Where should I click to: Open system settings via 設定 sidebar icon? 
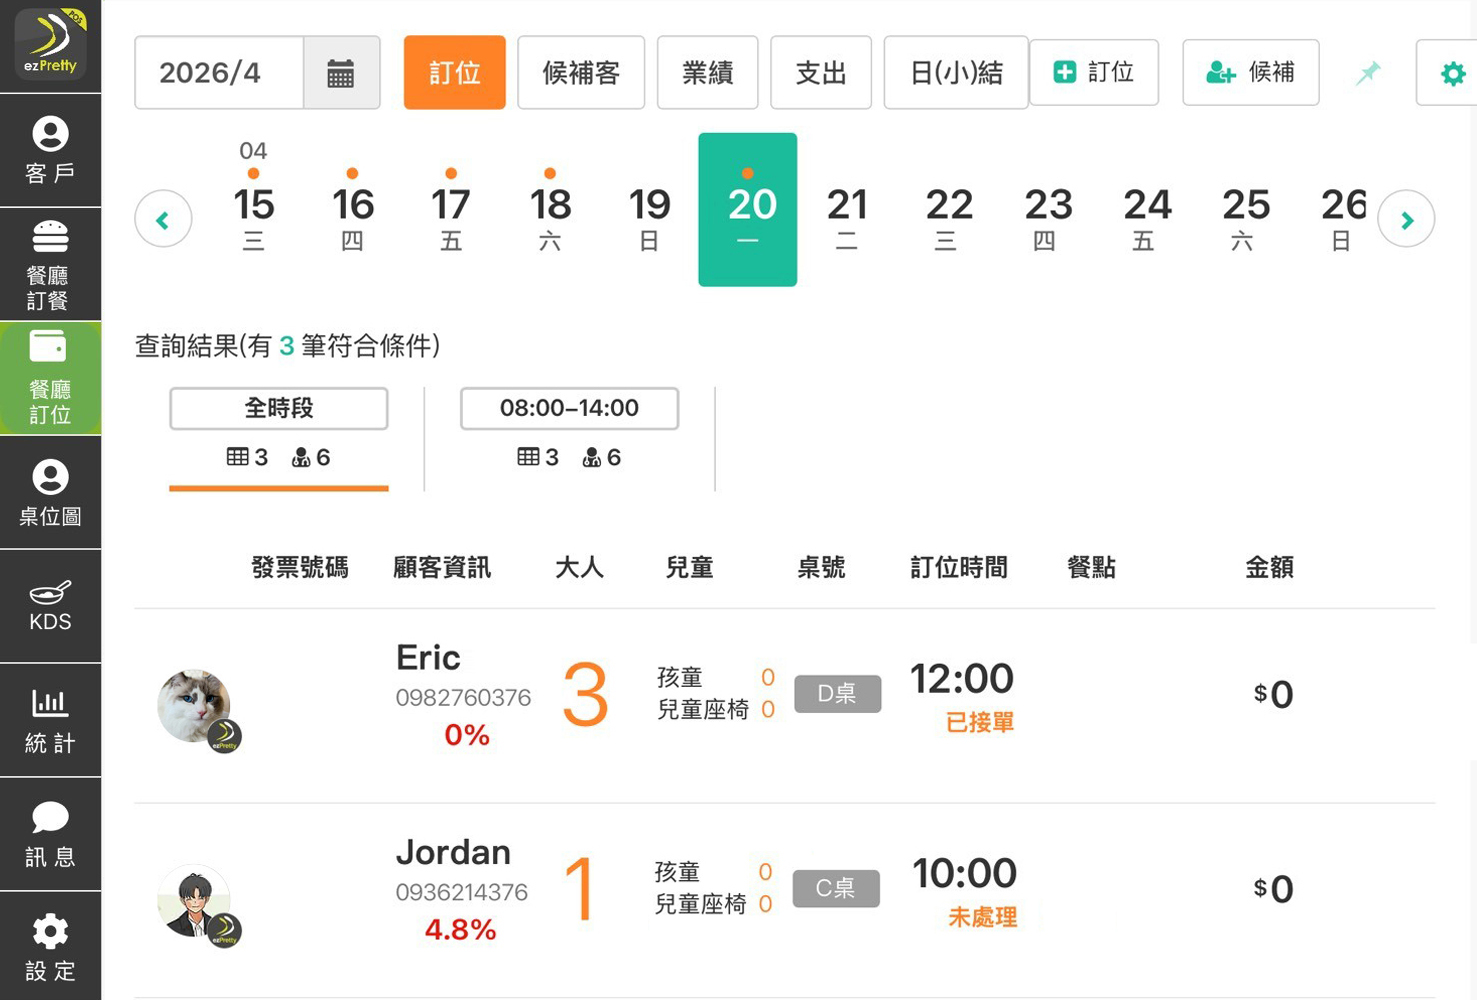[x=50, y=945]
